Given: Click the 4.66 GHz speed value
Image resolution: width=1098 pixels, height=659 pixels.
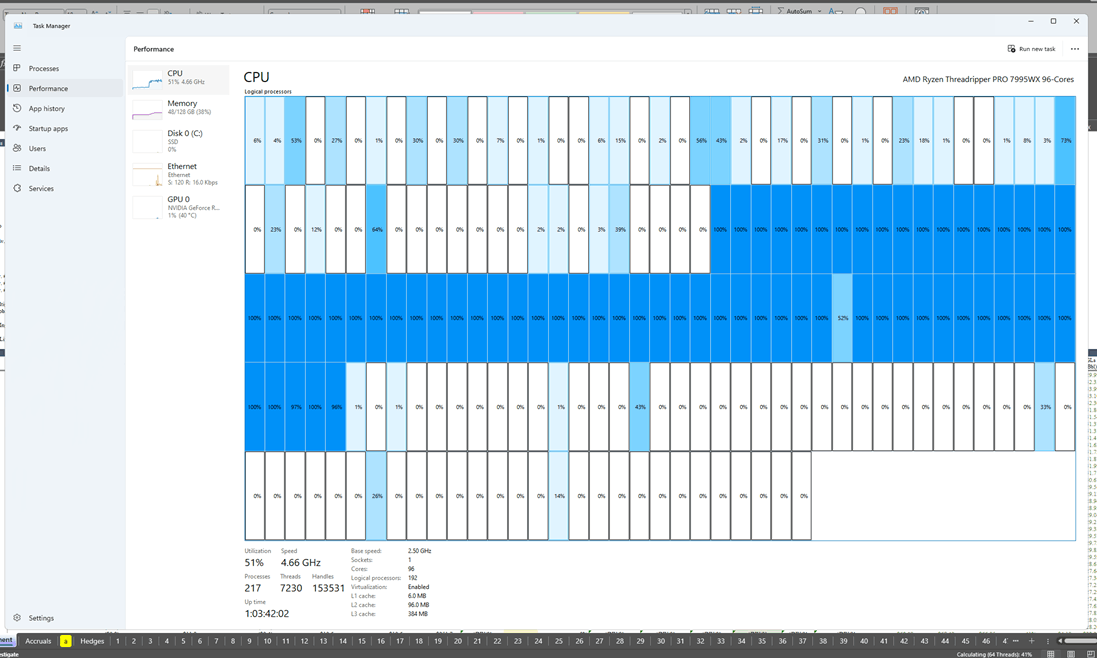Looking at the screenshot, I should click(x=300, y=563).
